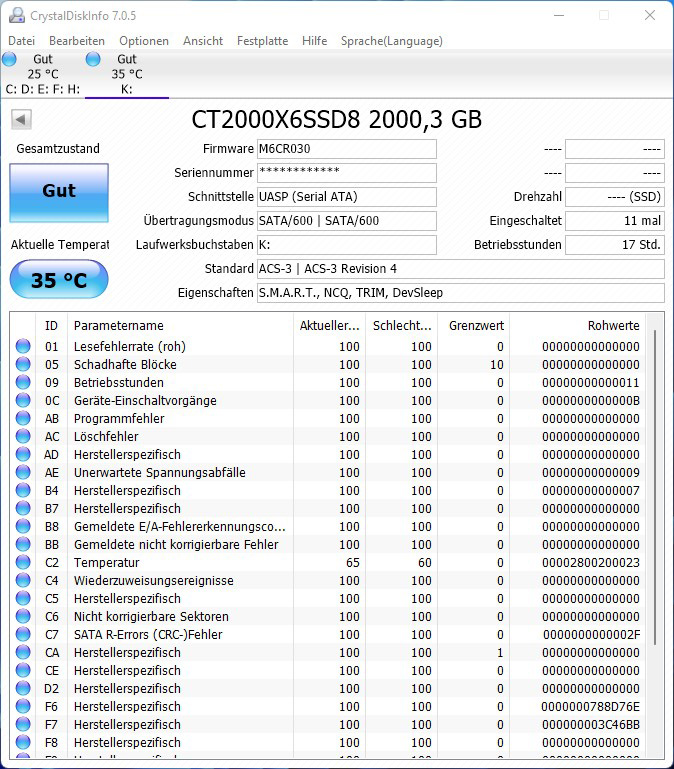The image size is (674, 769).
Task: Click the disk title CT2000X6SSD8 2000,3 GB
Action: [x=337, y=119]
